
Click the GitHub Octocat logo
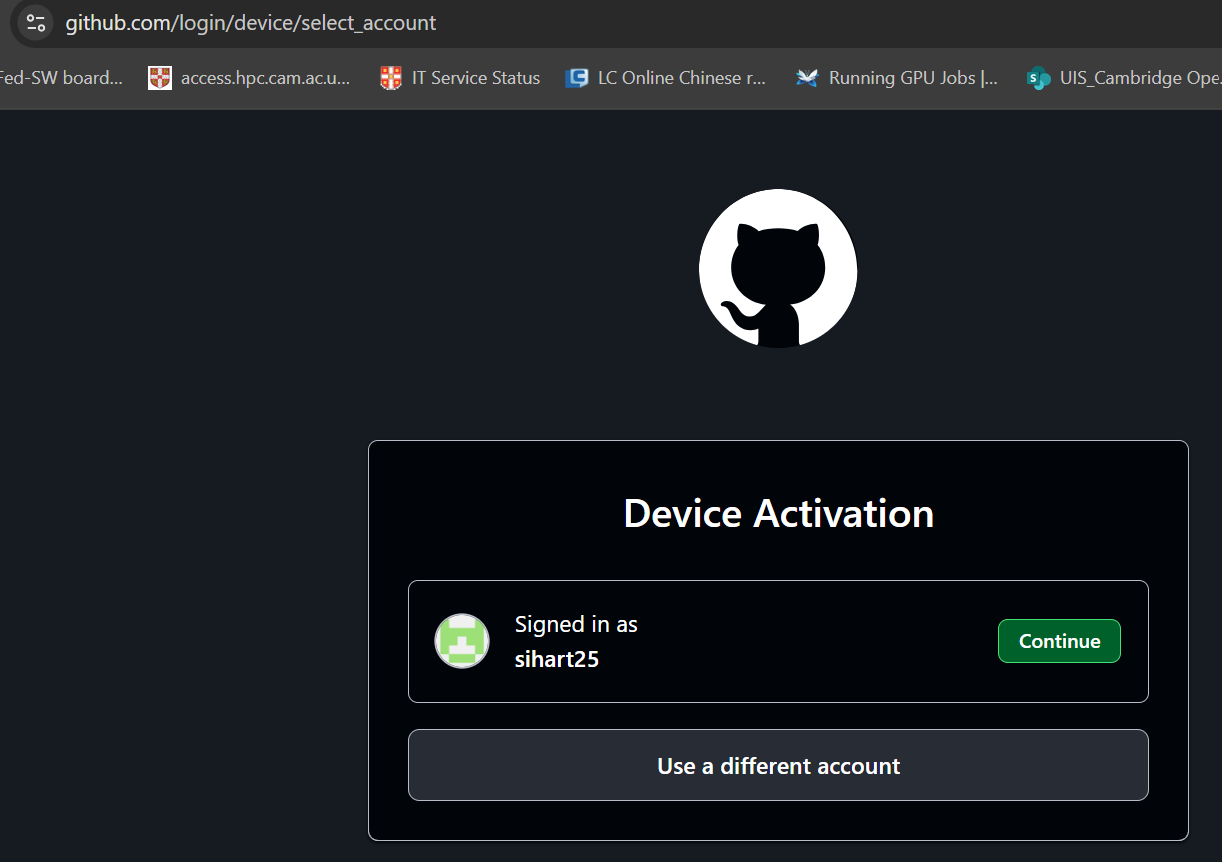pyautogui.click(x=778, y=269)
